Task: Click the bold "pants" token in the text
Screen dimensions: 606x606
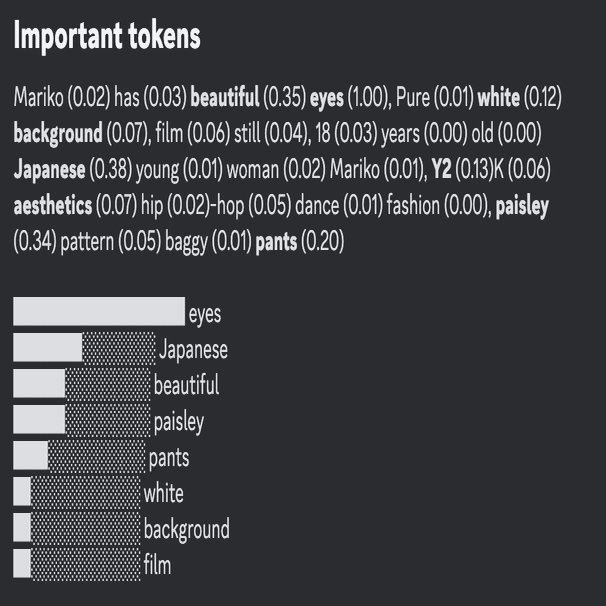Action: click(276, 243)
